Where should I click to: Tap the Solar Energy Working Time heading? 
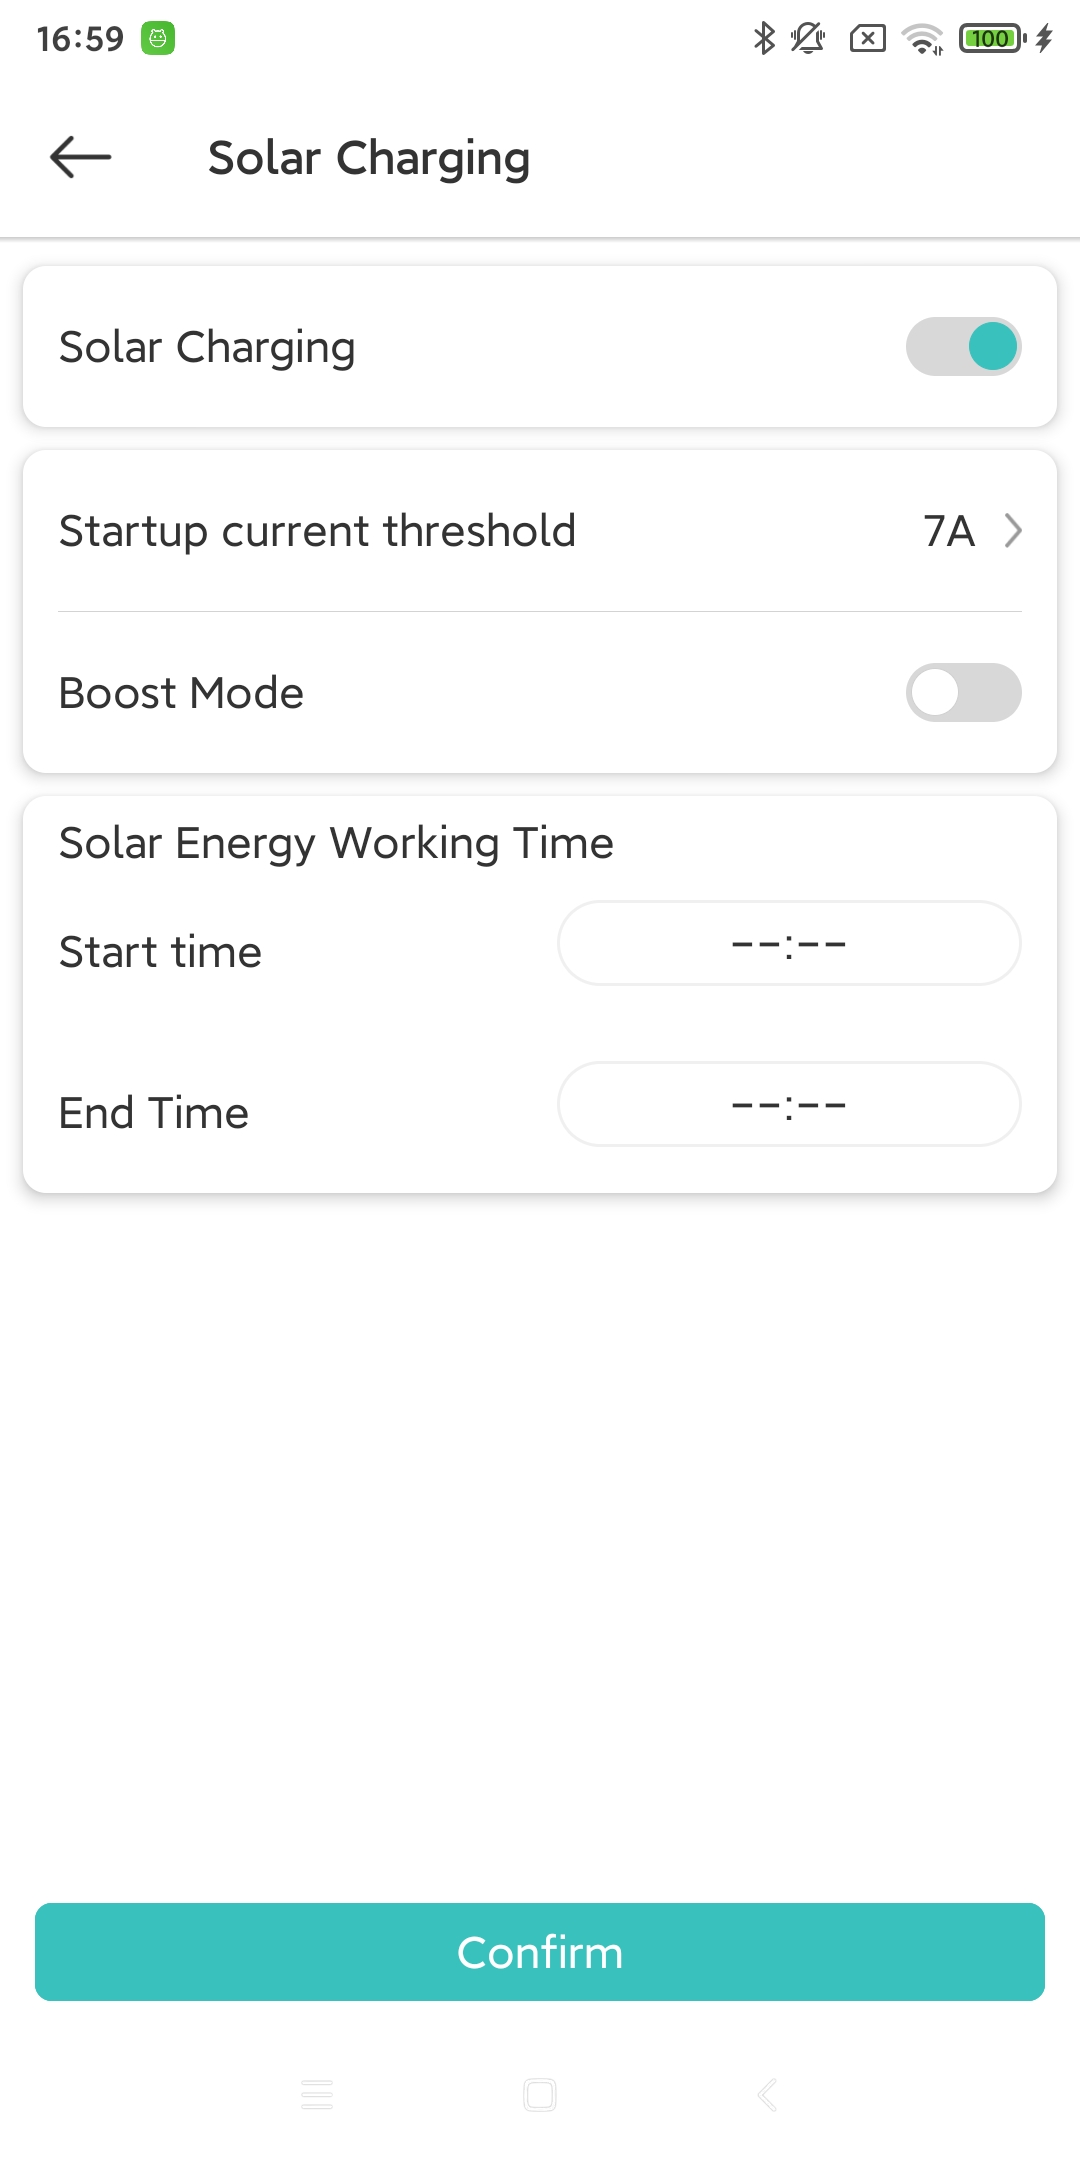coord(336,843)
